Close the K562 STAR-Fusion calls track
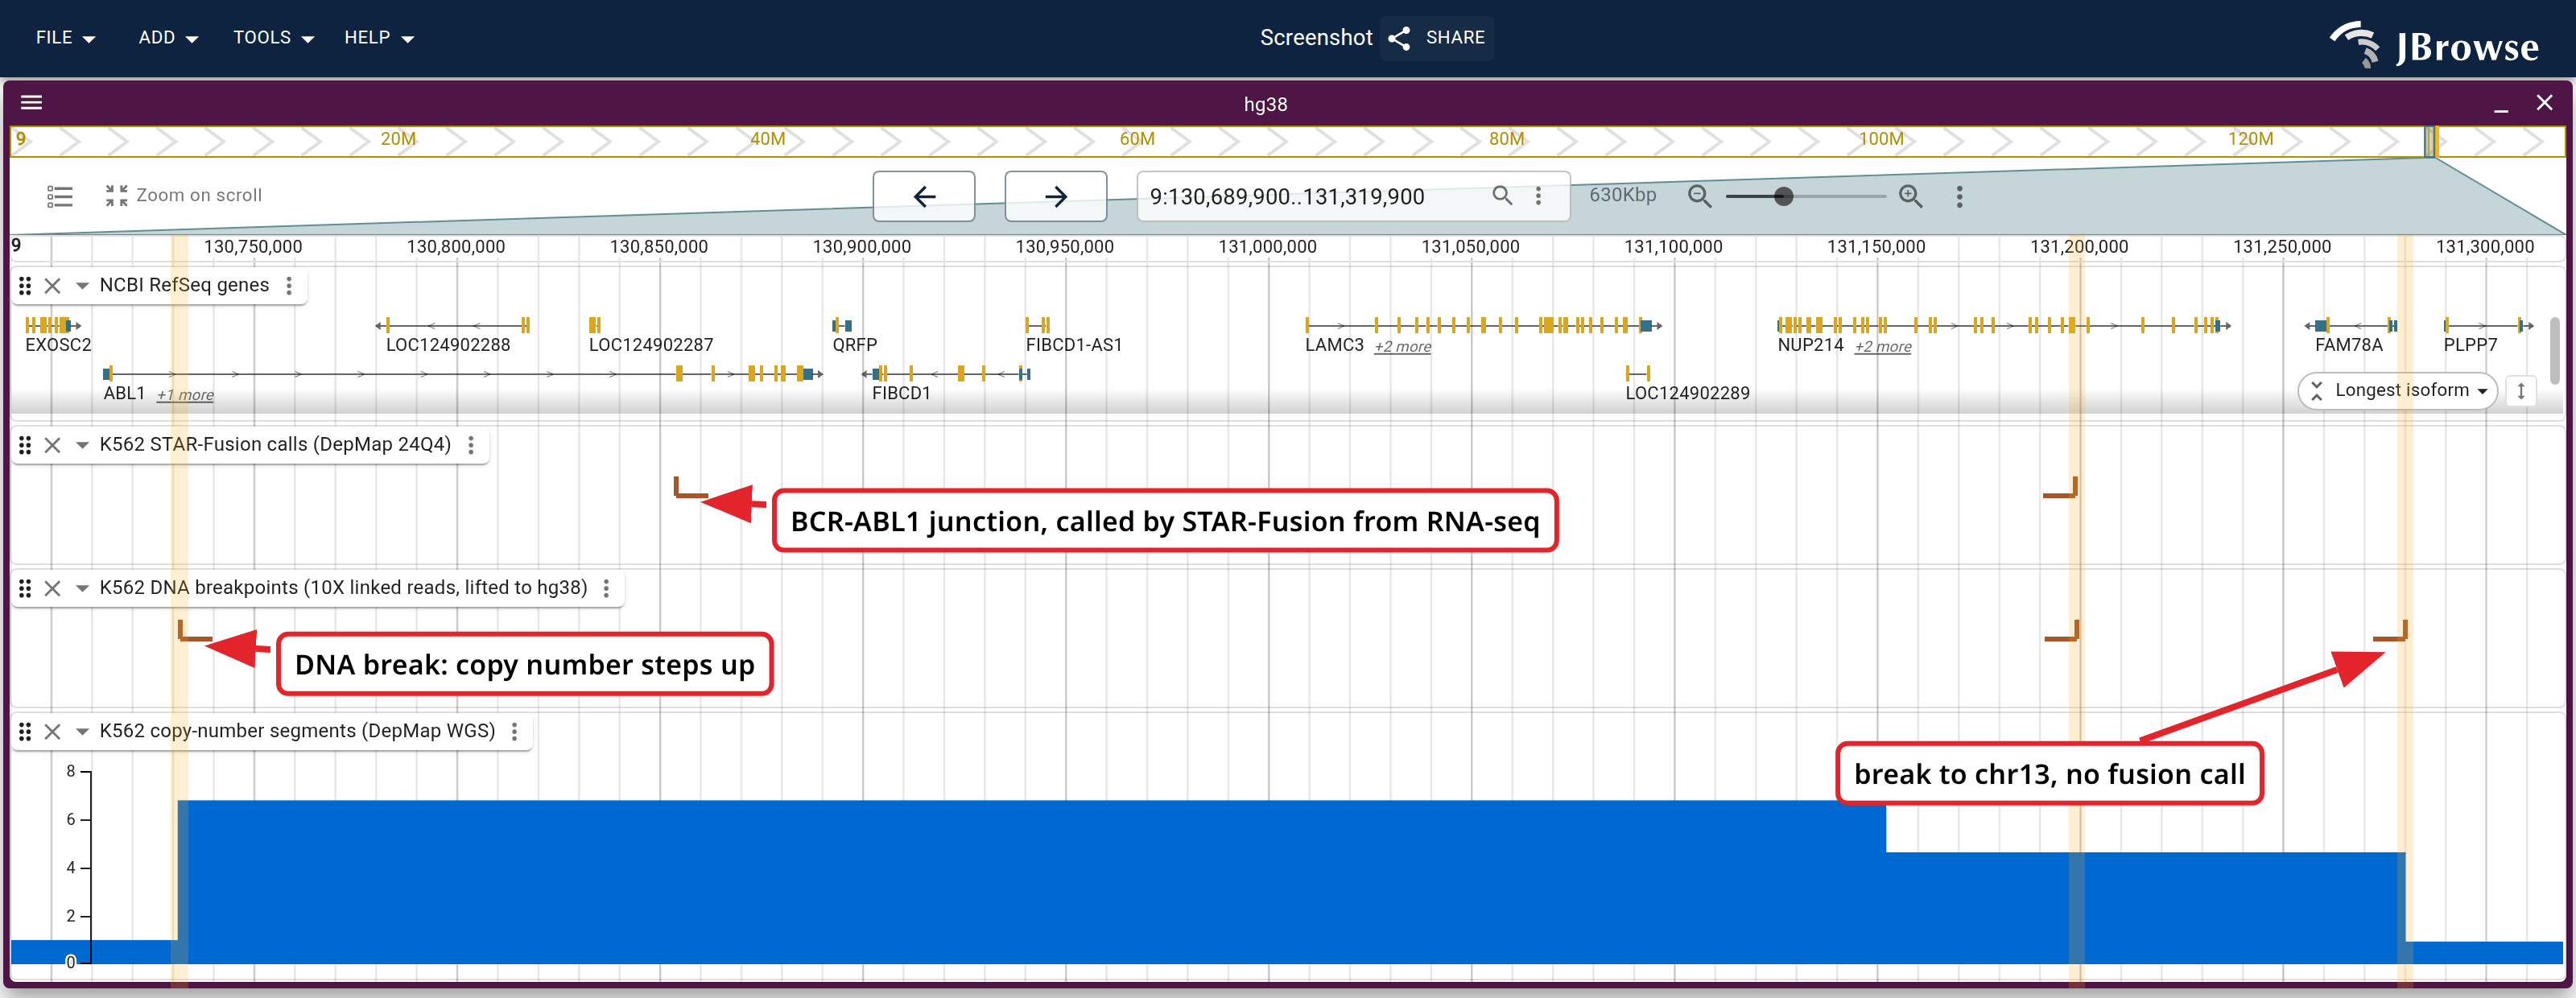Image resolution: width=2576 pixels, height=998 pixels. 53,445
